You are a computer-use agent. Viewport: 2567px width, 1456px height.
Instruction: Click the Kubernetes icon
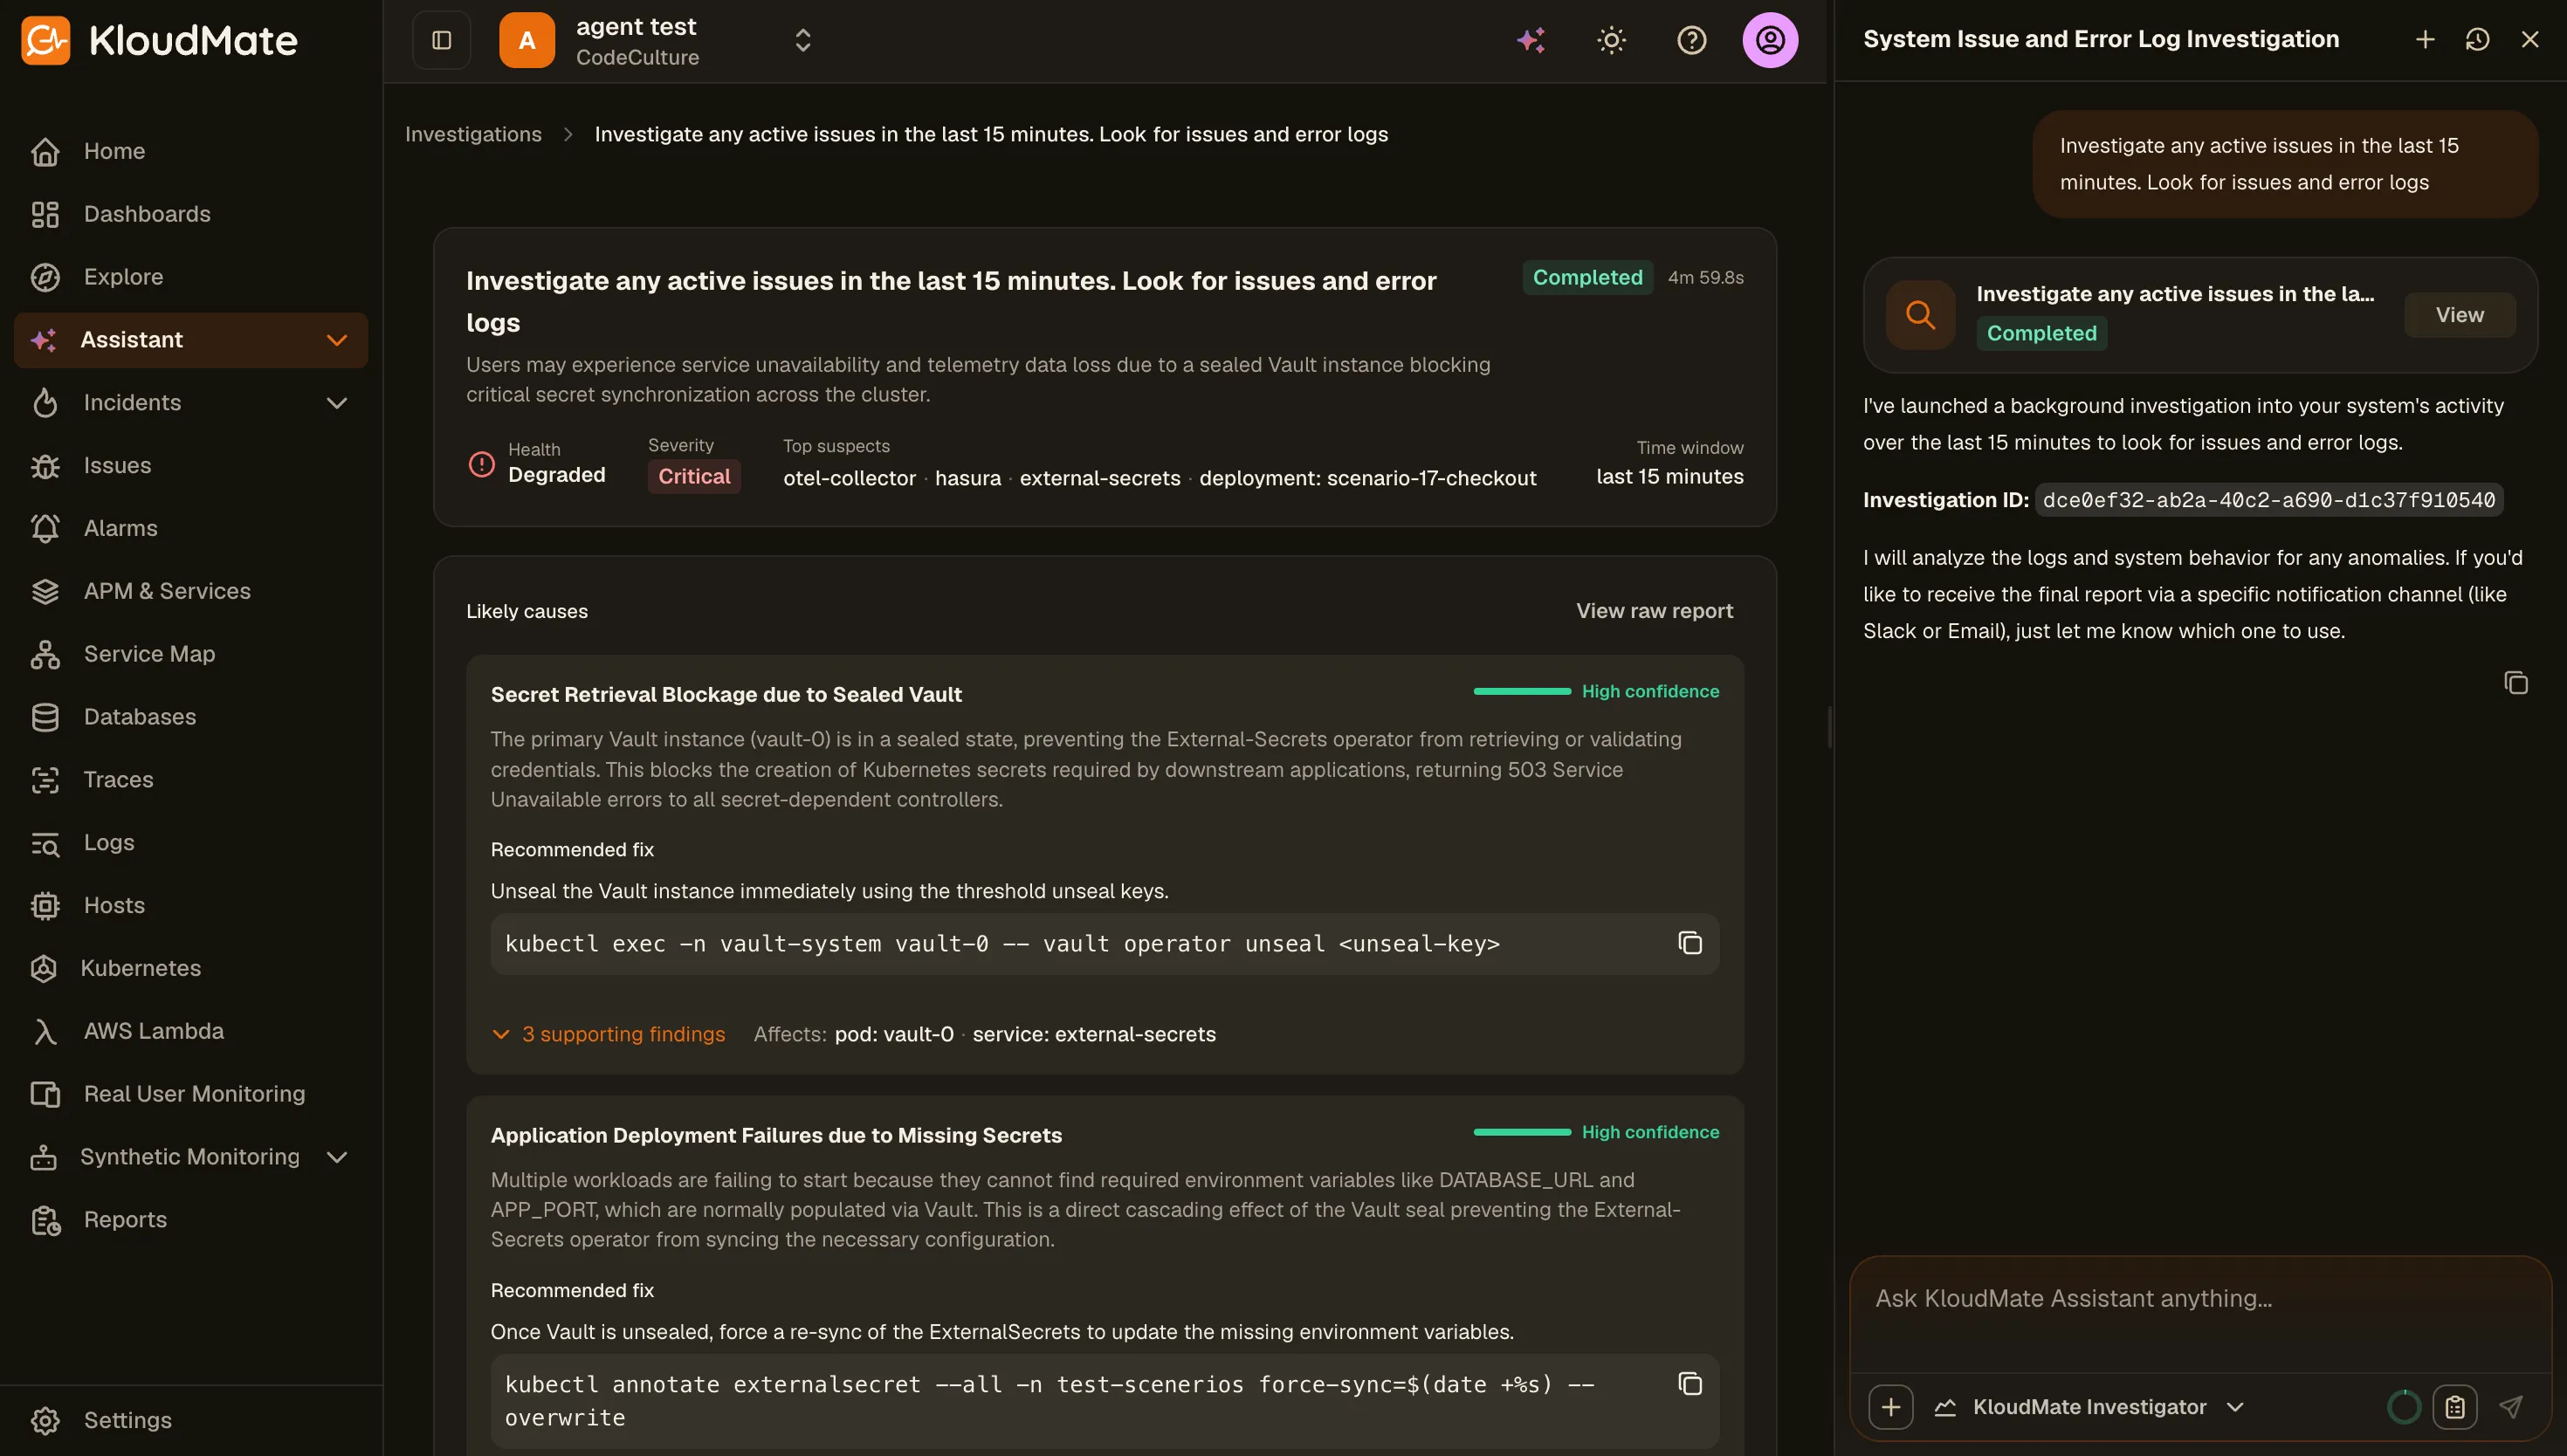coord(43,968)
